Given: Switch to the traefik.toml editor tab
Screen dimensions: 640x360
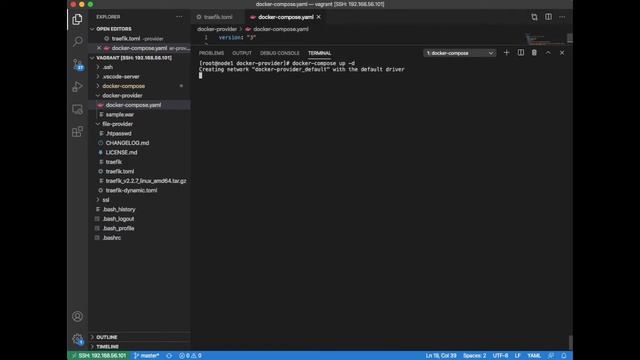Looking at the screenshot, I should pos(218,17).
